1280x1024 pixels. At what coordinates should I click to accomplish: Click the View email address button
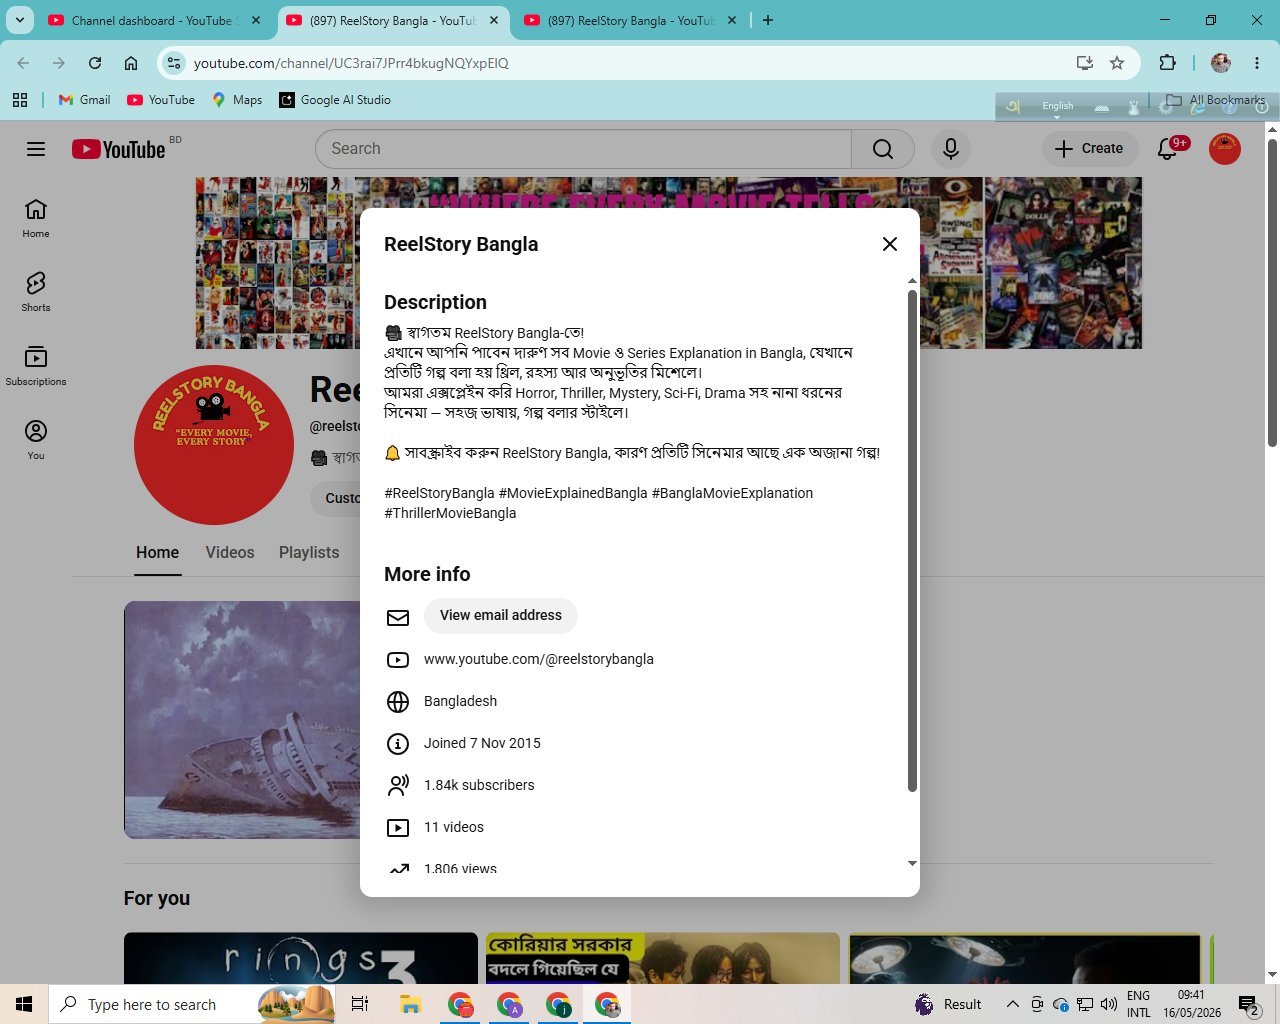click(501, 615)
